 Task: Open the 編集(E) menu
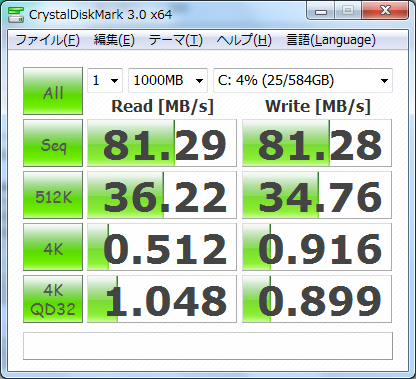tap(114, 40)
